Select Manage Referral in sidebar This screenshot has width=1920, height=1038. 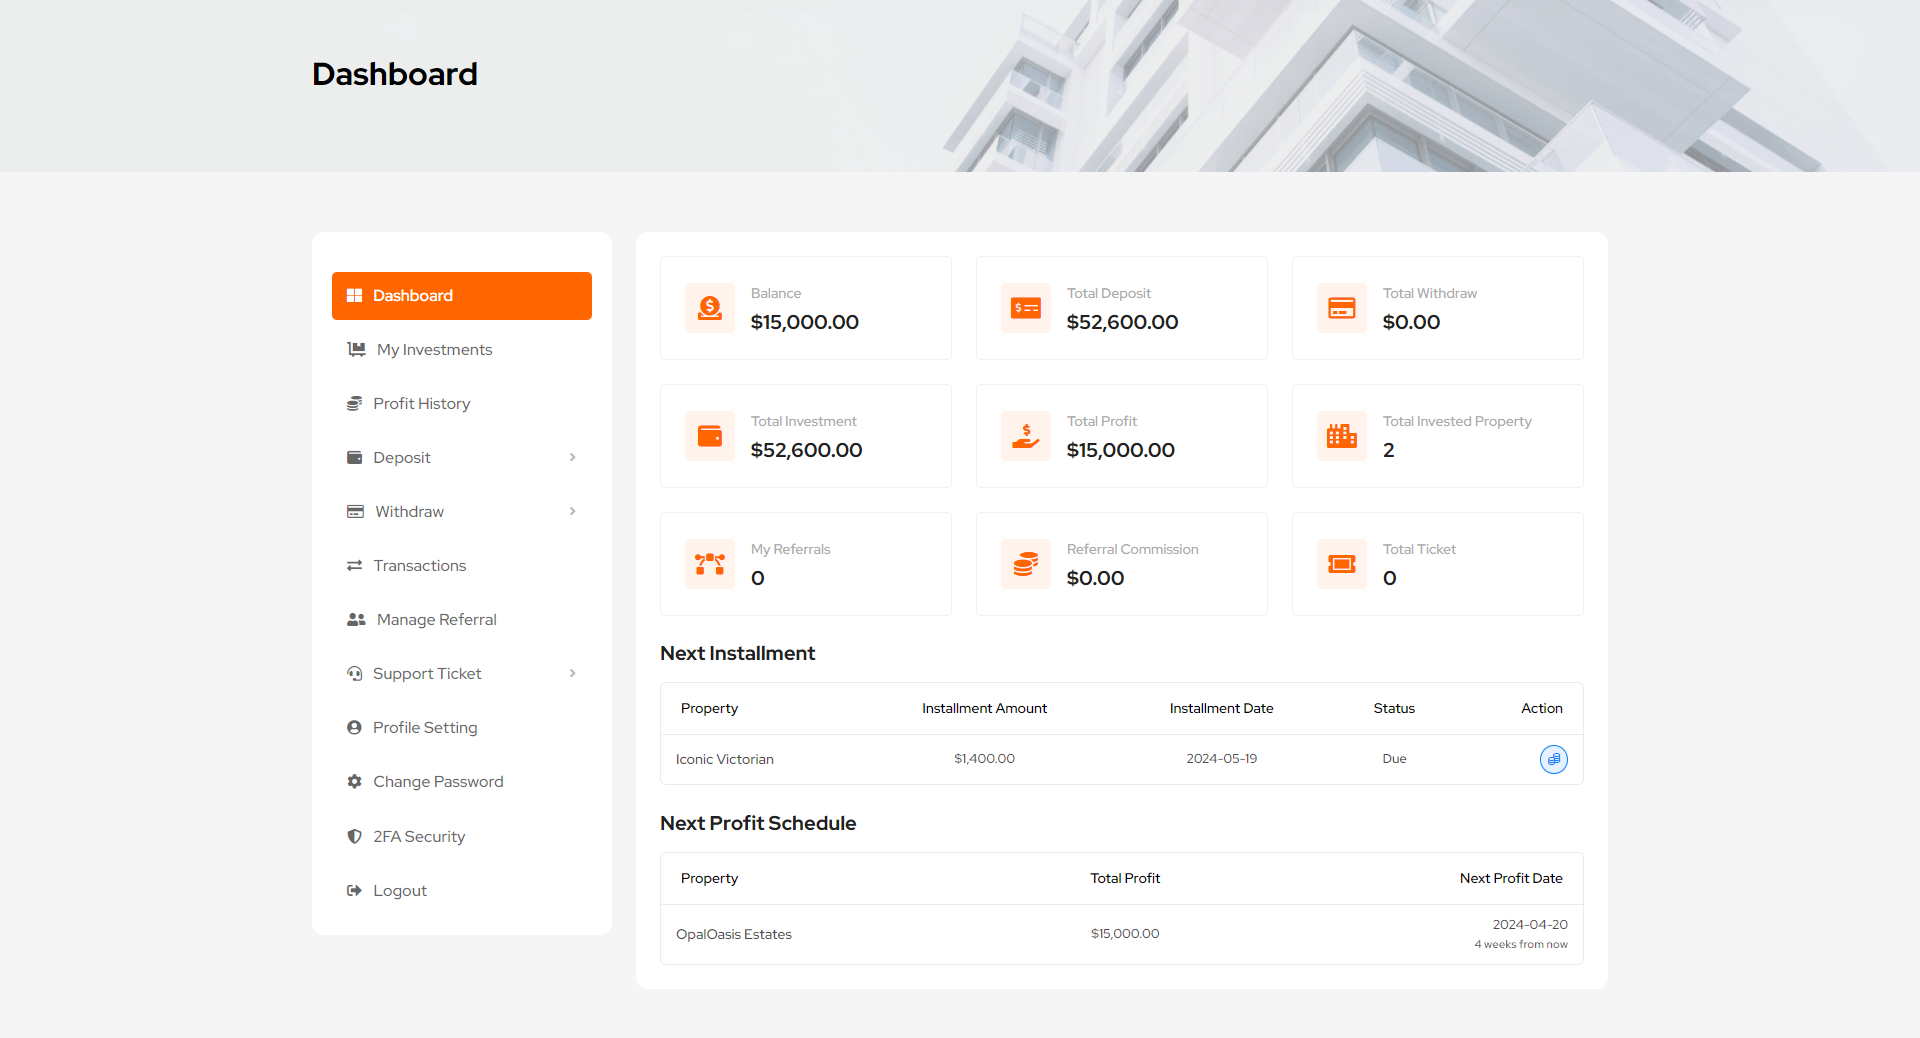pyautogui.click(x=436, y=619)
